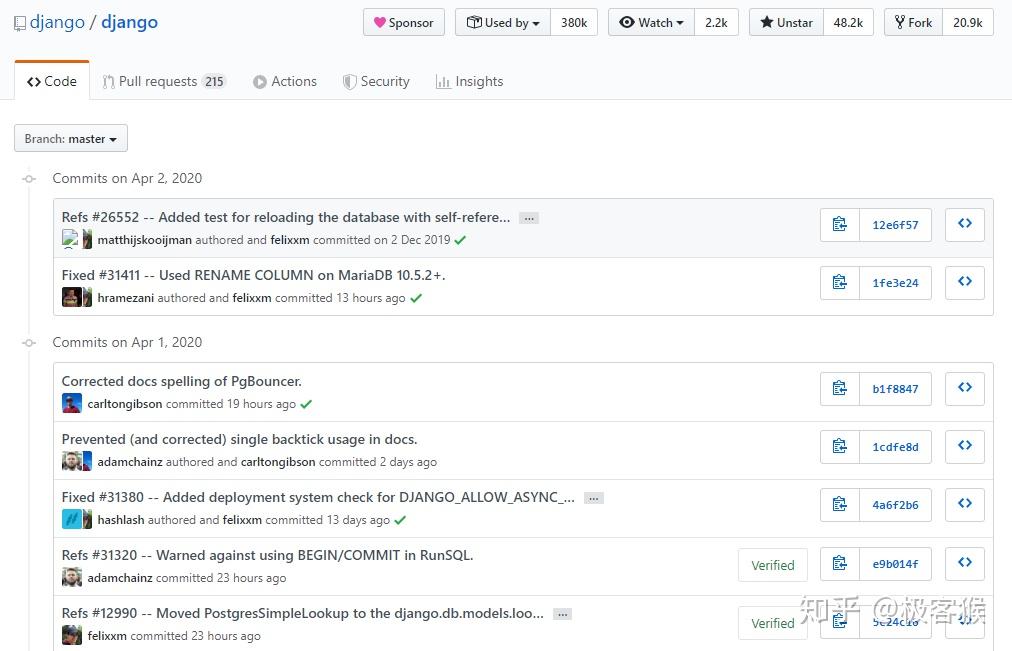This screenshot has width=1012, height=651.
Task: Click the Sponsor button
Action: (403, 22)
